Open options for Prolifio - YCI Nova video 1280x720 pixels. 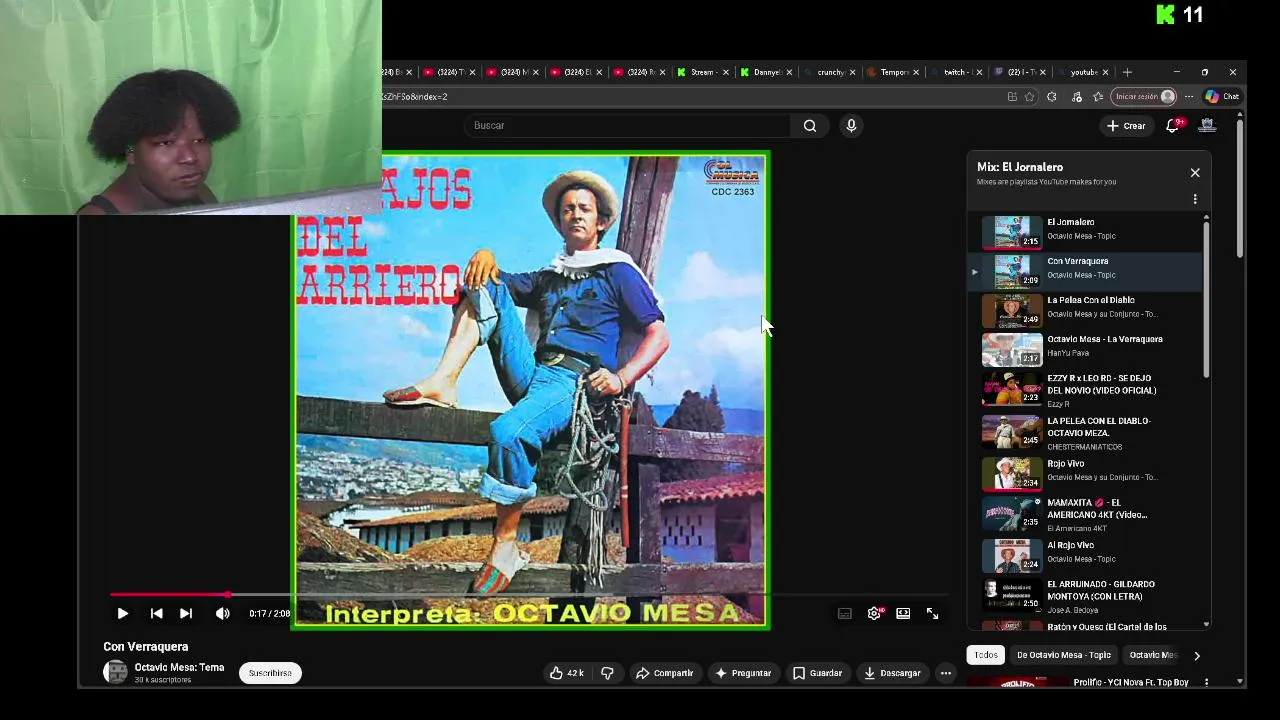click(1206, 682)
